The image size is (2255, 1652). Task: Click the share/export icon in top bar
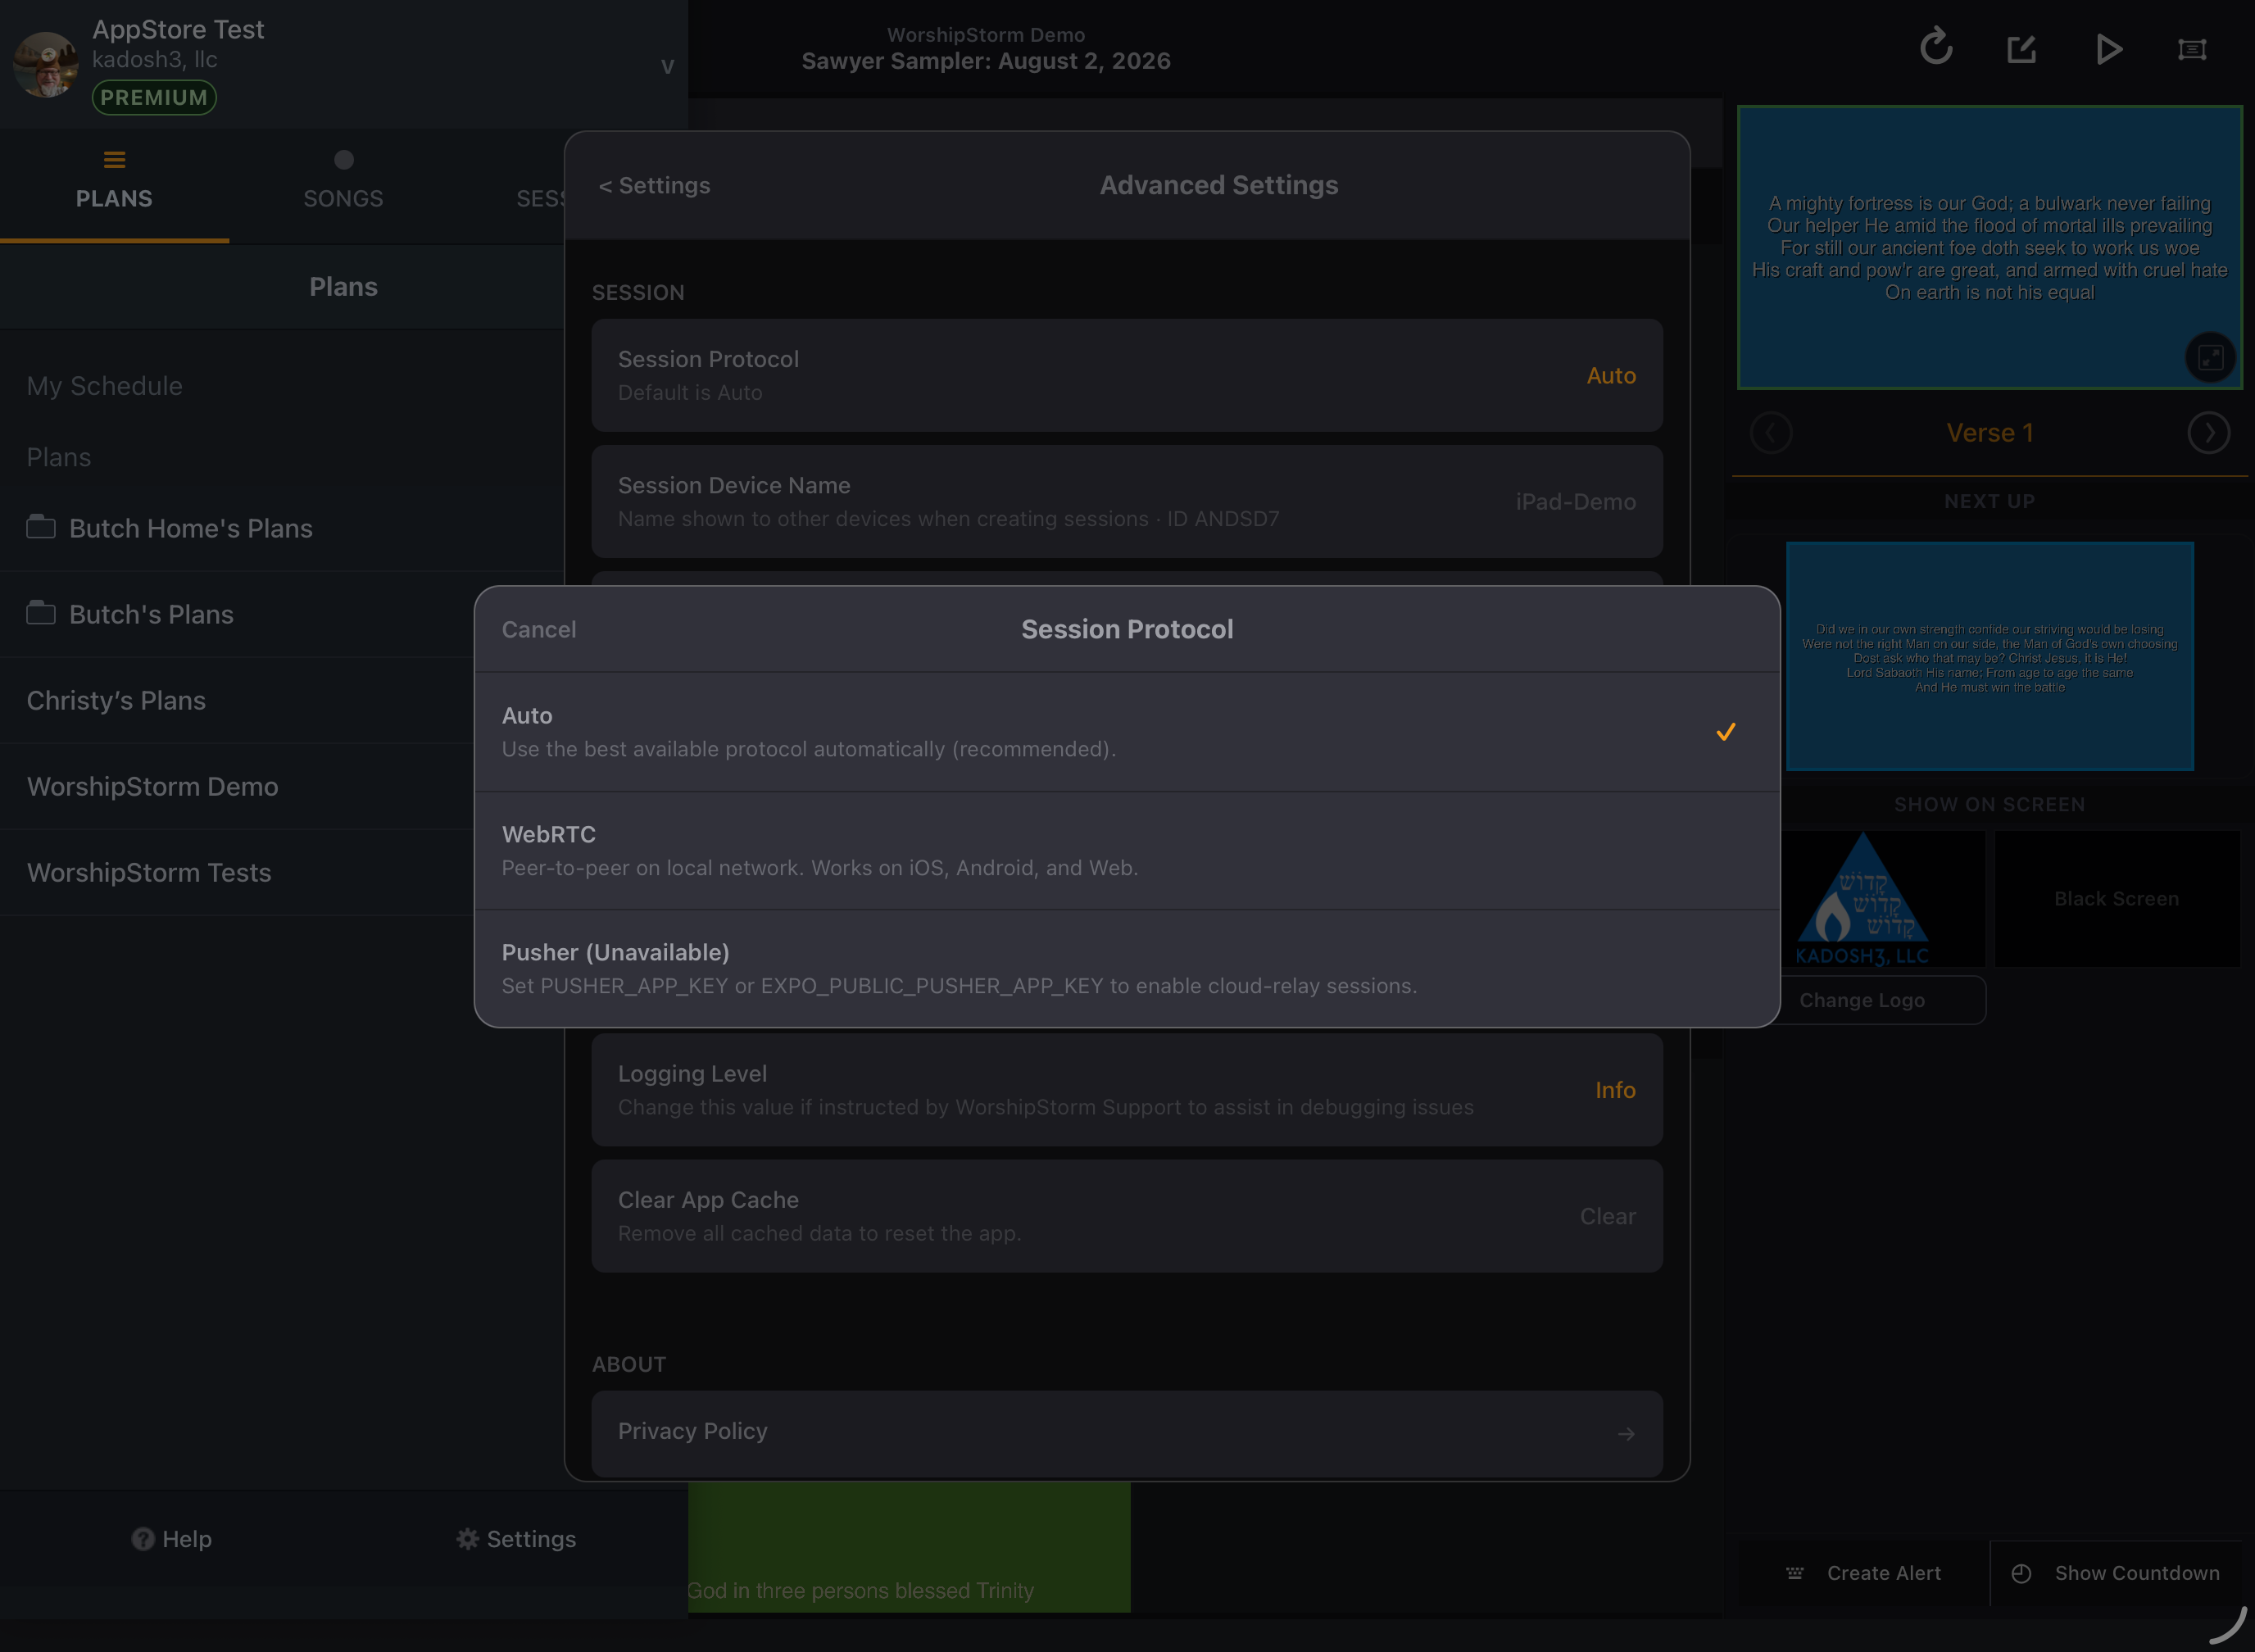point(2022,48)
